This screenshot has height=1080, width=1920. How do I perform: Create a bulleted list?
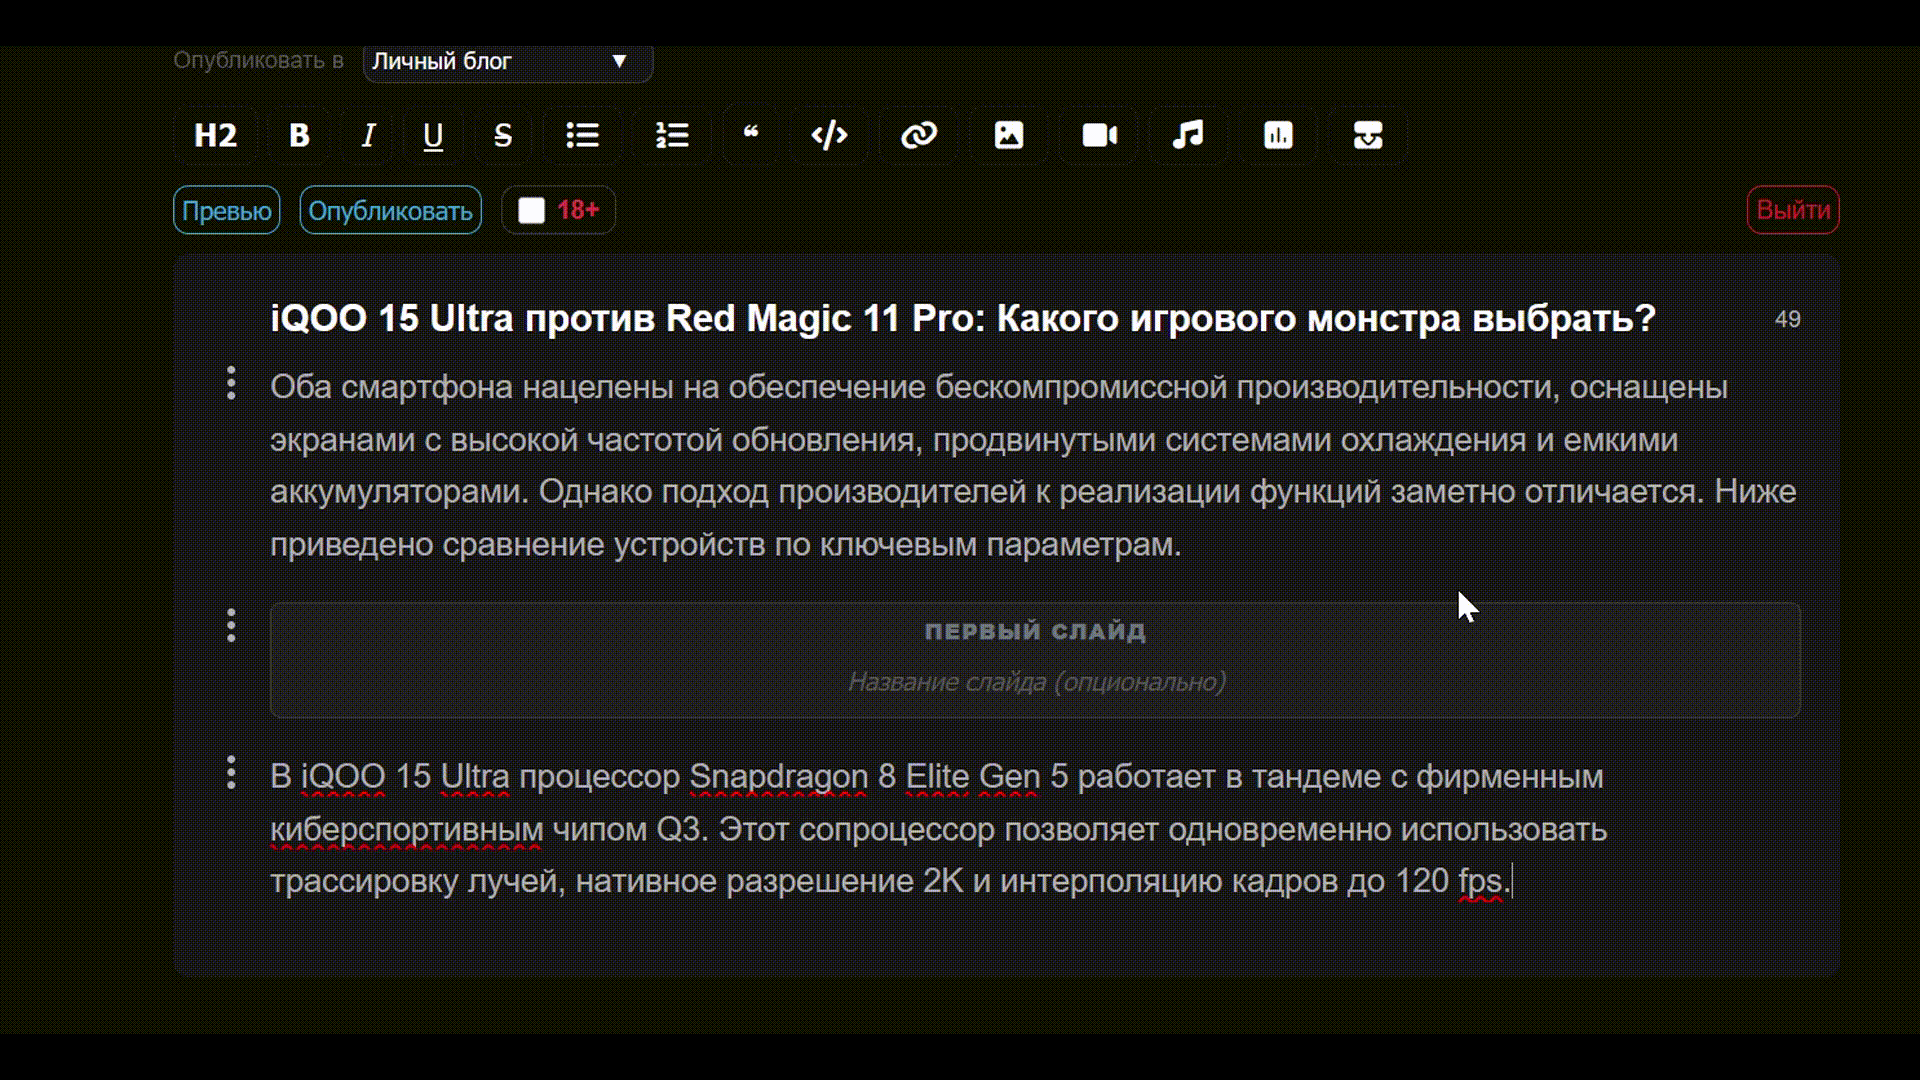pyautogui.click(x=582, y=136)
